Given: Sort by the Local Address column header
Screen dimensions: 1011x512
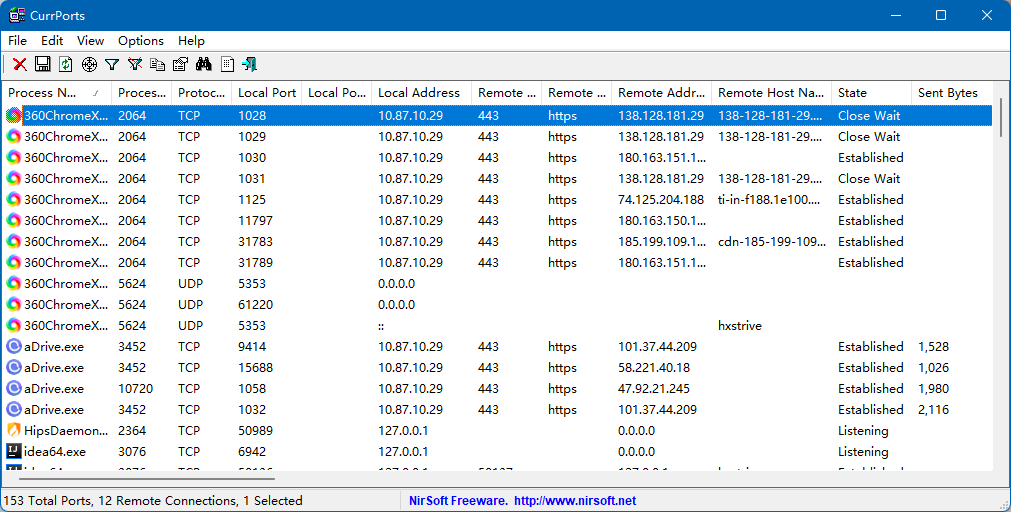Looking at the screenshot, I should (x=422, y=93).
